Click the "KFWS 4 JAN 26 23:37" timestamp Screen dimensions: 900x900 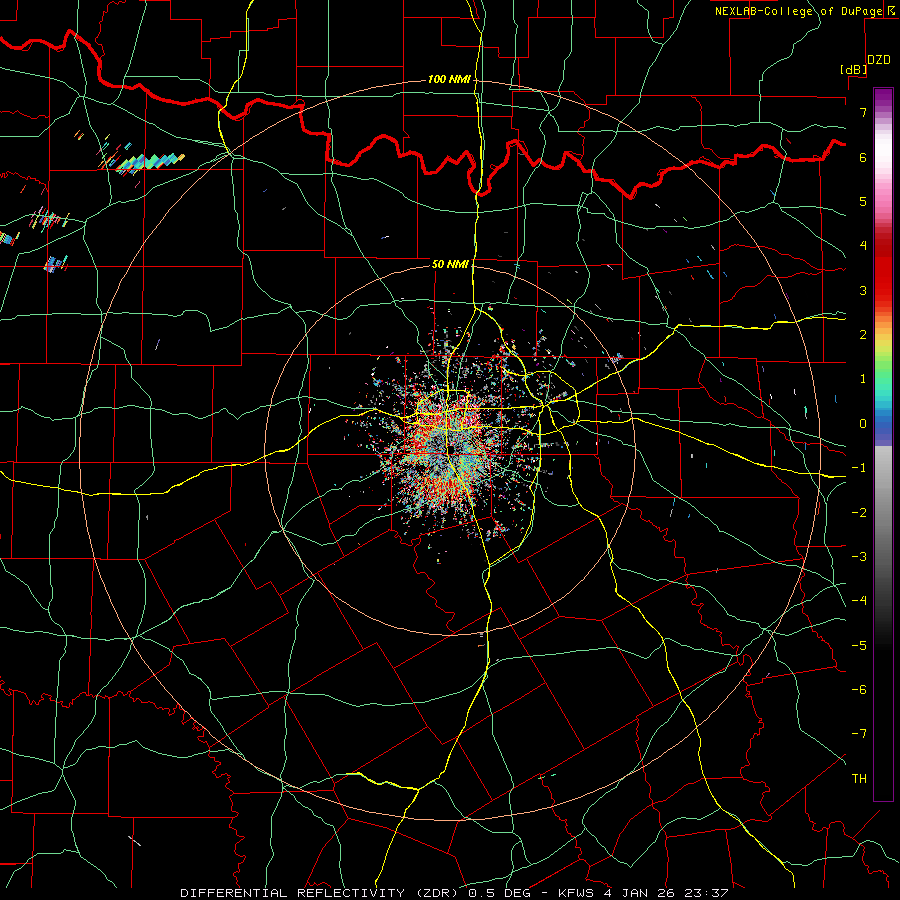[x=643, y=893]
